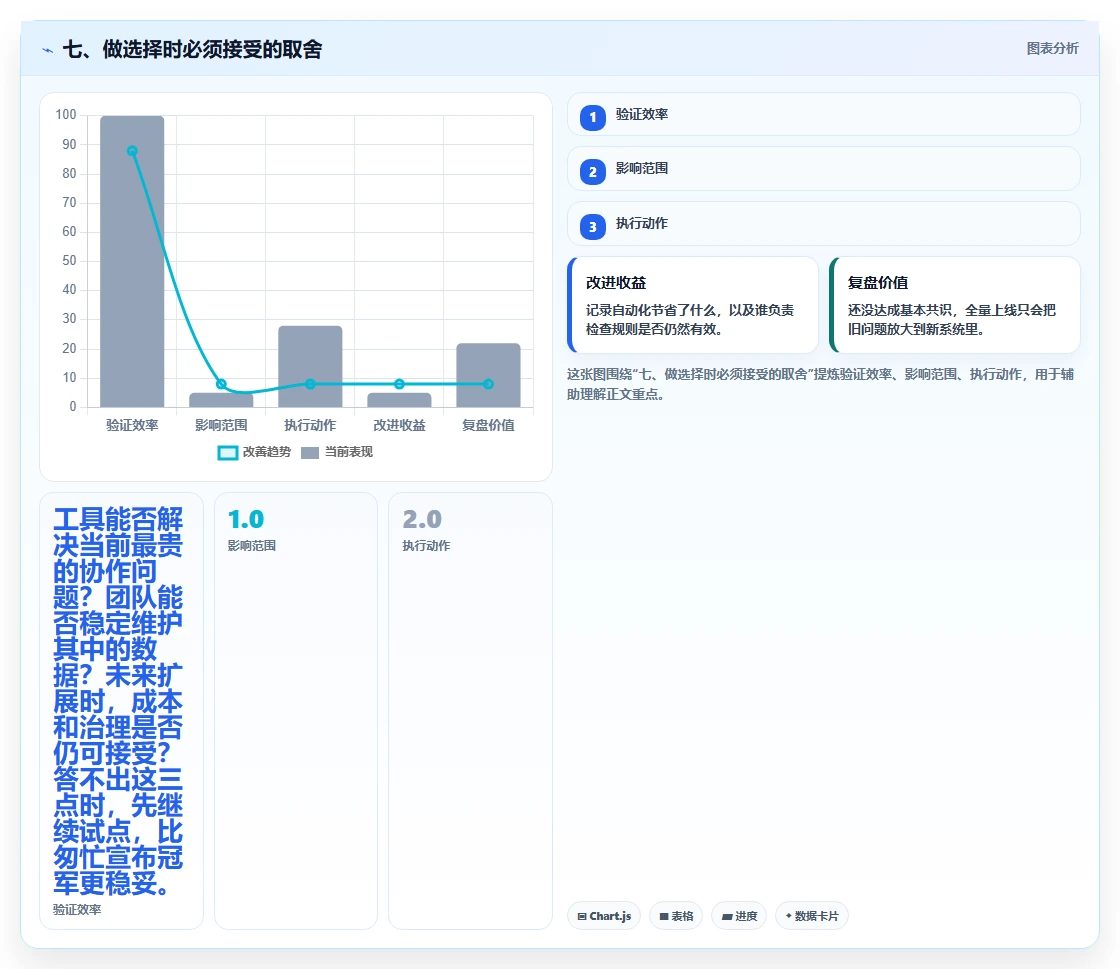Open the 影响范围 list item
Screen dimensions: 1120x969
click(x=824, y=169)
